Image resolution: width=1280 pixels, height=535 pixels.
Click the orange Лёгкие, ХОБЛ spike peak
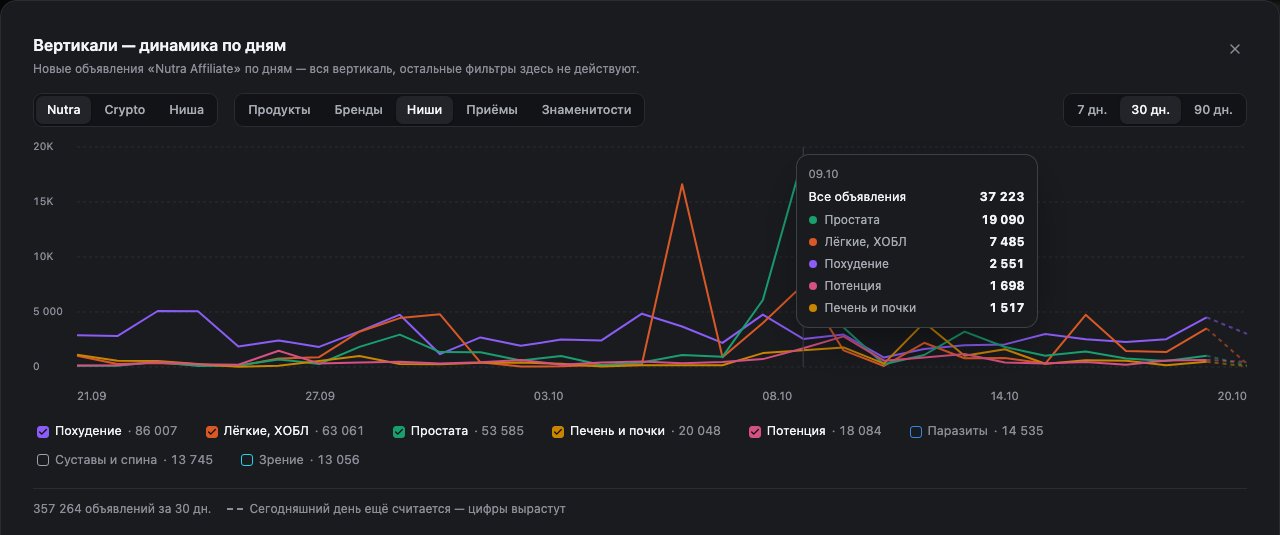click(x=681, y=185)
